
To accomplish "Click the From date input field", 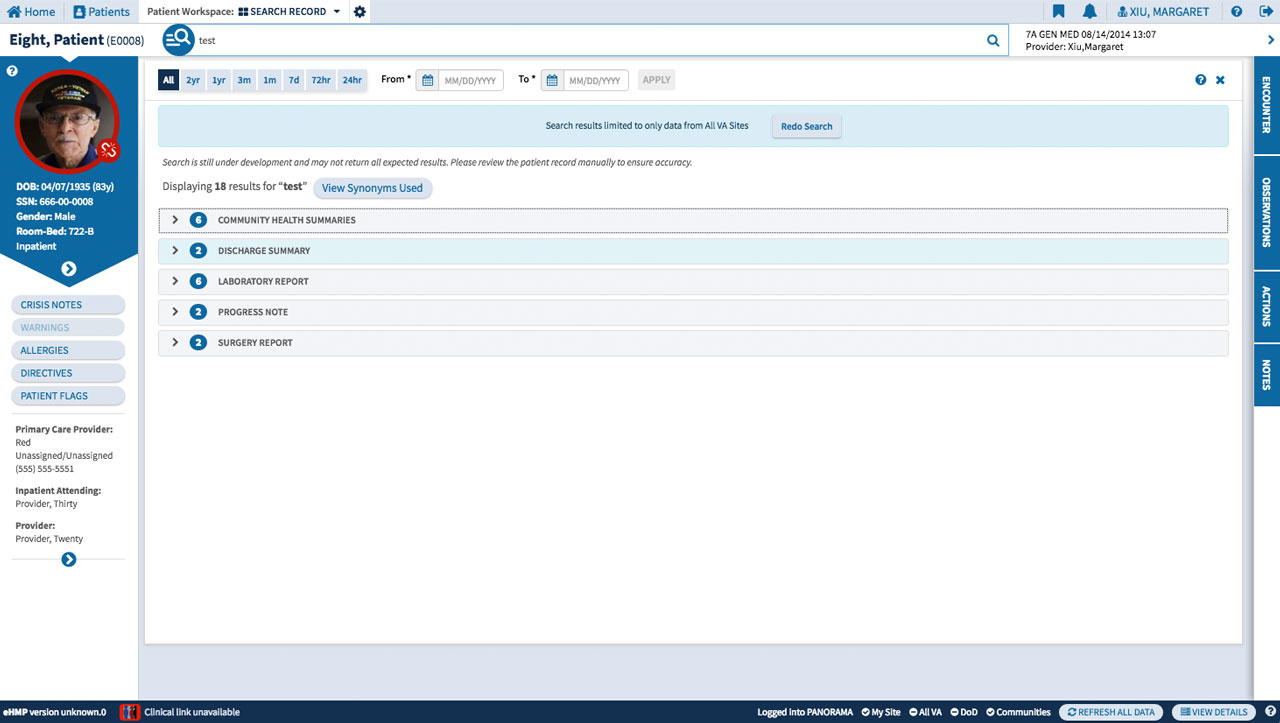I will pyautogui.click(x=471, y=80).
